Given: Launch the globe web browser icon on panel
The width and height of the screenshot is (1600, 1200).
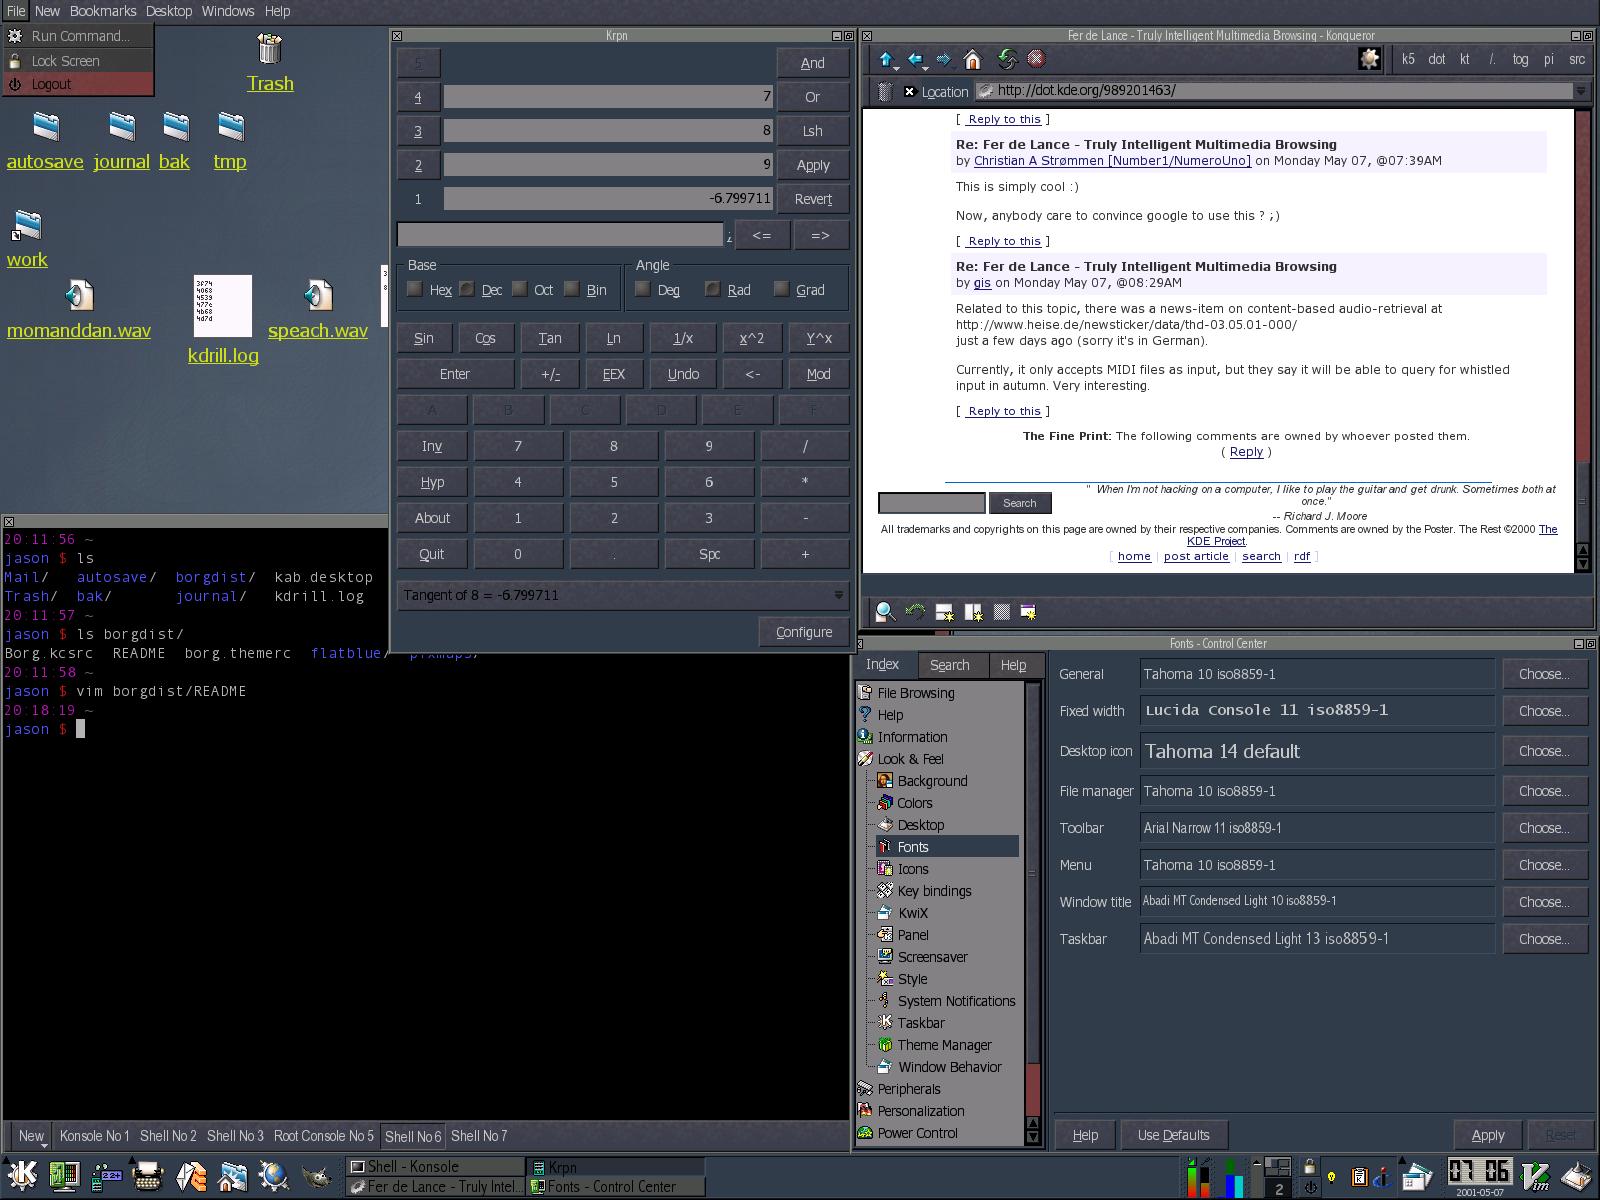Looking at the screenshot, I should pyautogui.click(x=273, y=1175).
